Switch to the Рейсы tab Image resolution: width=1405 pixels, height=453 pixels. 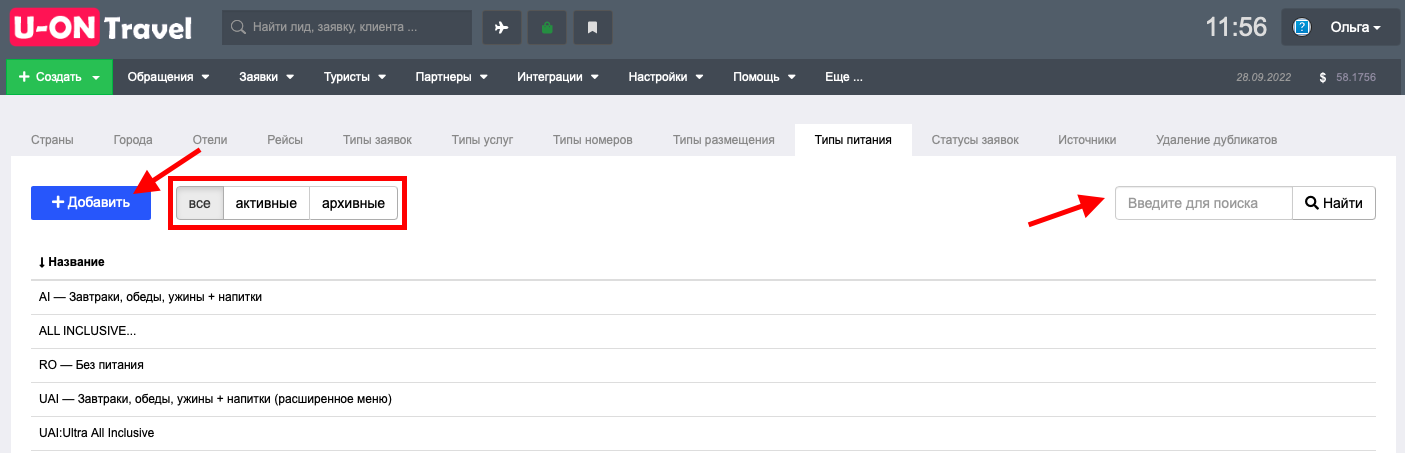pos(285,140)
